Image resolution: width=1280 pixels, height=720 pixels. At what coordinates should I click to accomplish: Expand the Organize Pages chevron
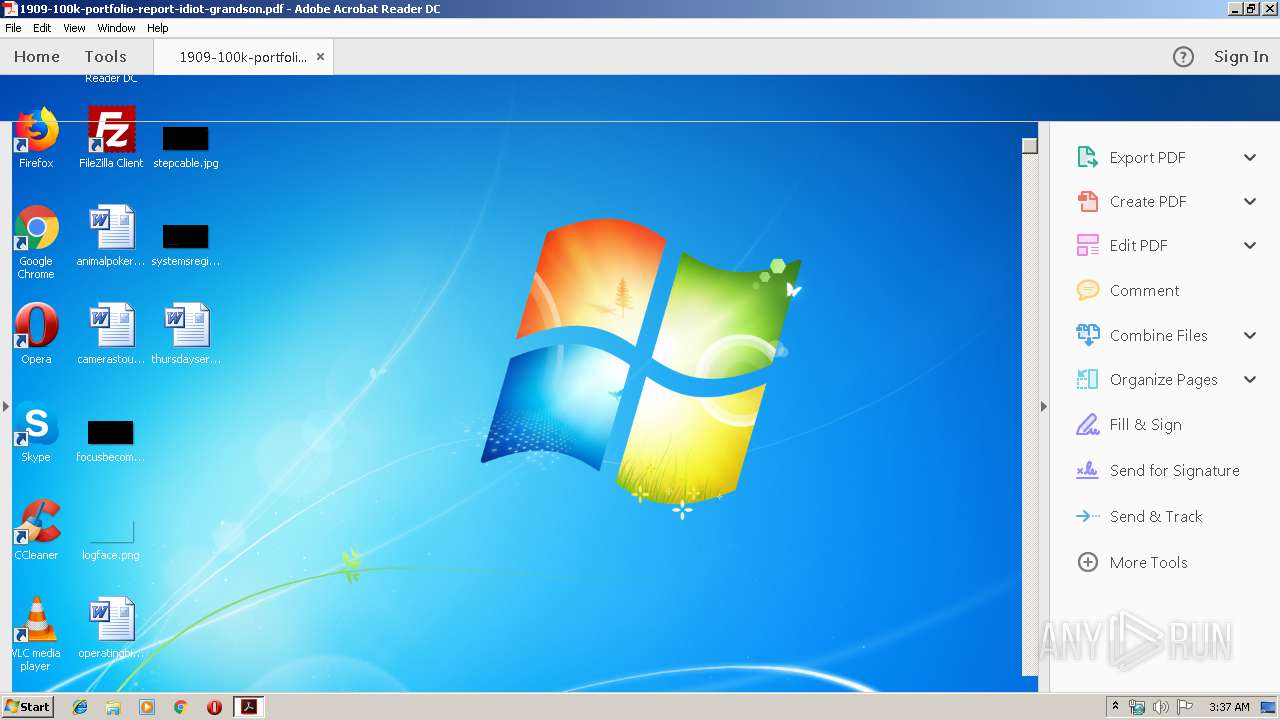coord(1250,379)
